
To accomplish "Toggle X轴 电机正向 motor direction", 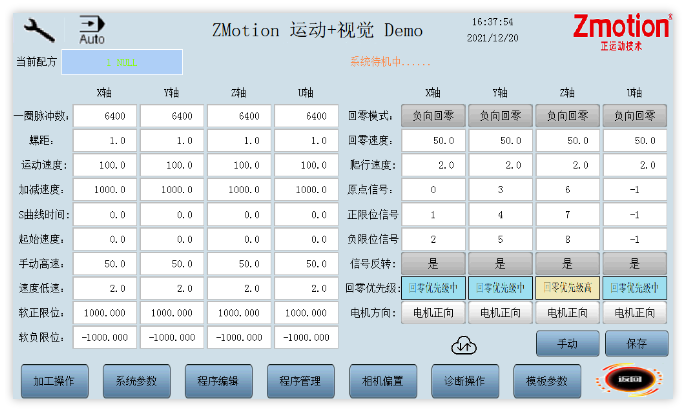I will pos(433,312).
